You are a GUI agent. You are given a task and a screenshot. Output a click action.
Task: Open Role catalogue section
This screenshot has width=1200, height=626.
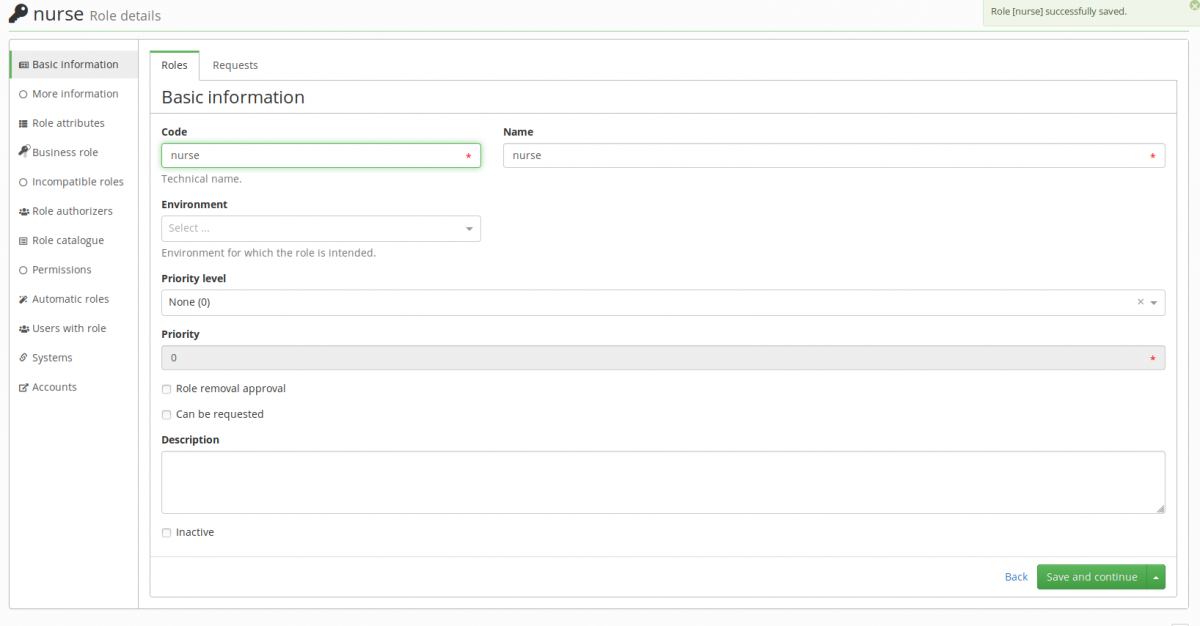pos(74,241)
